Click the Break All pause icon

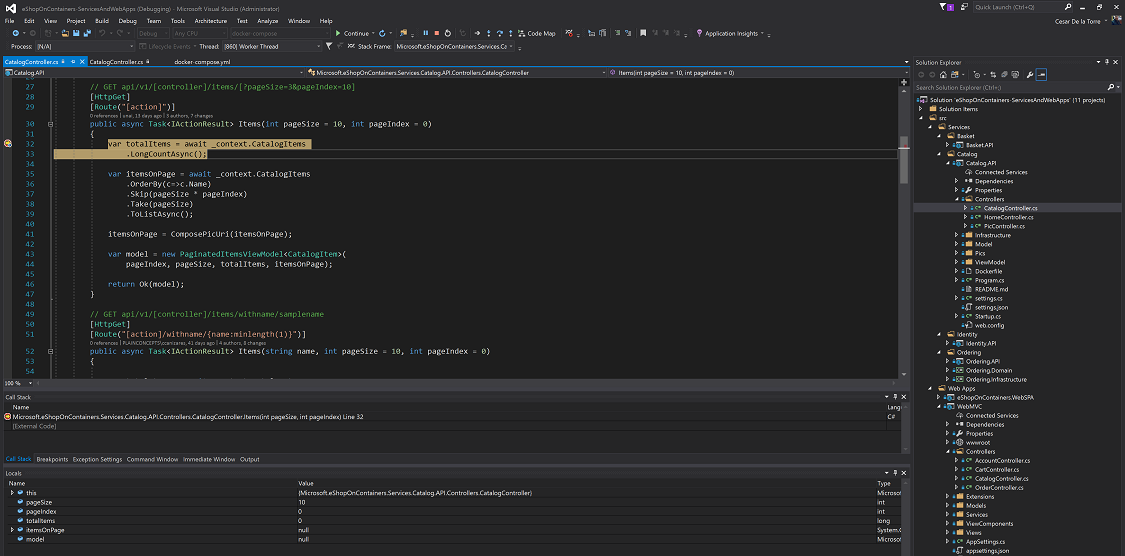424,33
